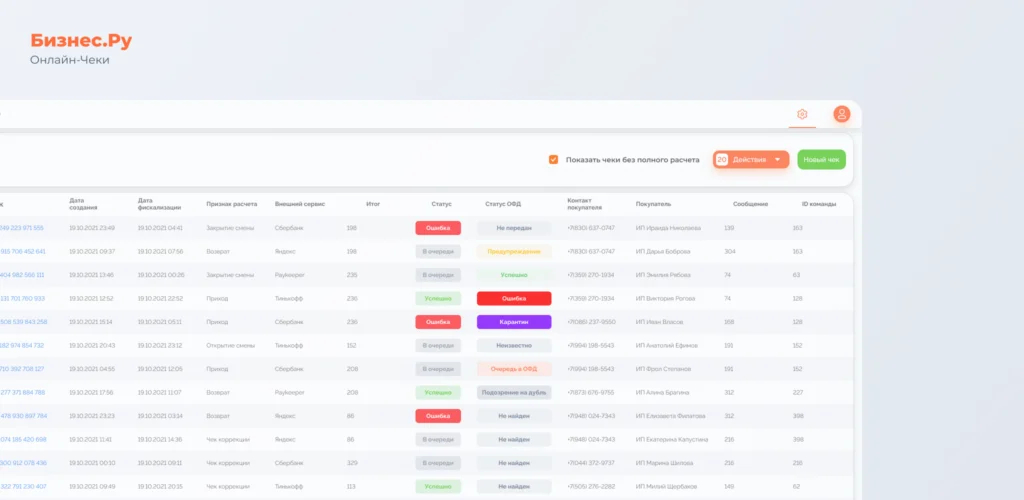The width and height of the screenshot is (1024, 500).
Task: Select buyer 'ИП Анатолий Ефимов'
Action: [x=667, y=345]
